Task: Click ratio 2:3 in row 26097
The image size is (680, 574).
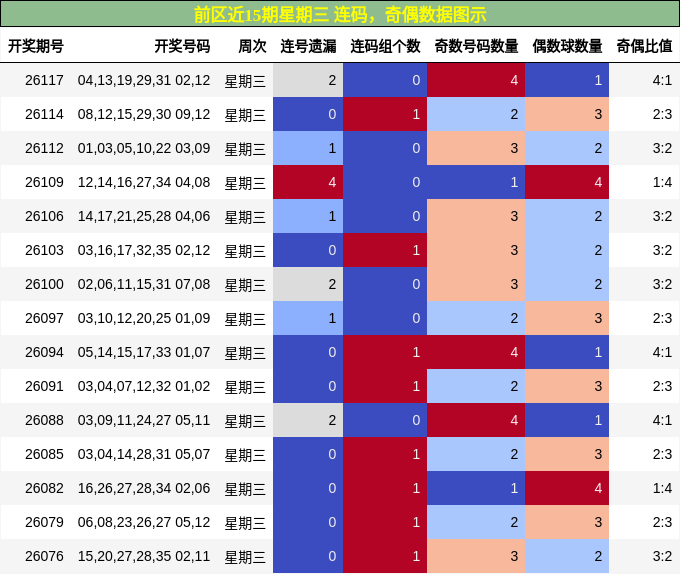Action: tap(662, 318)
